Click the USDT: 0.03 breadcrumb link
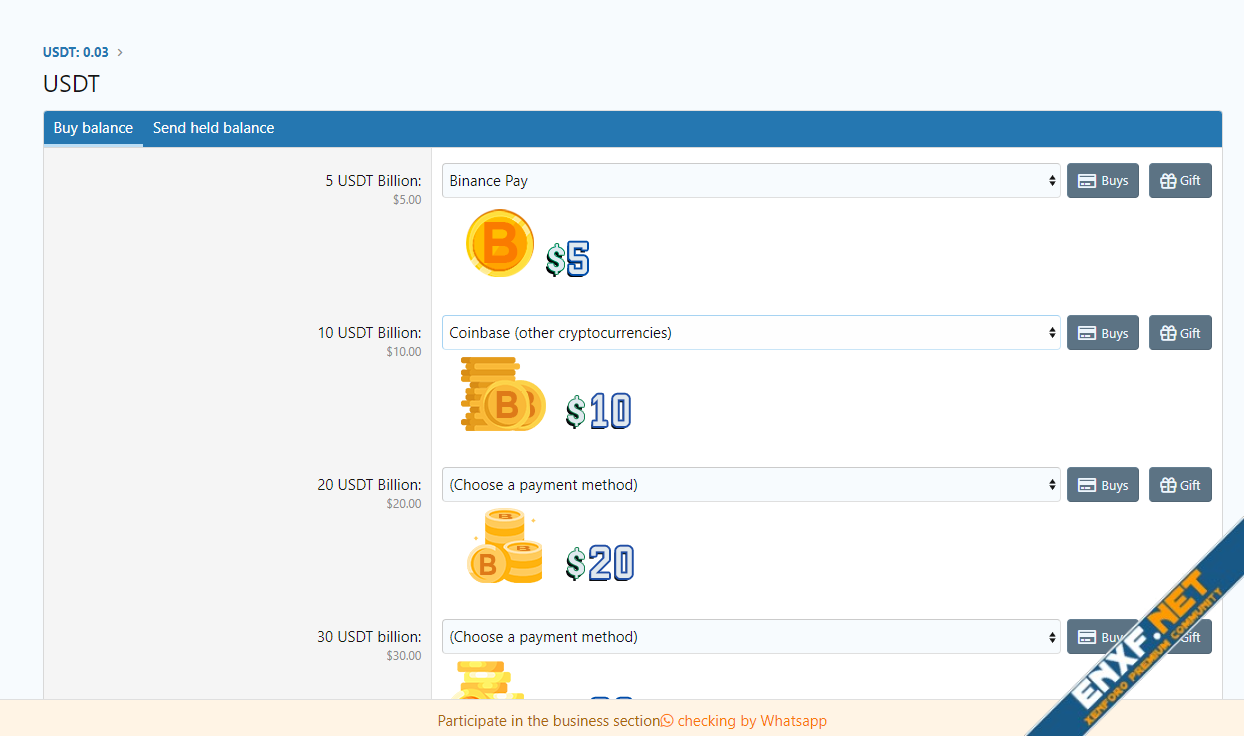The image size is (1244, 736). [76, 52]
